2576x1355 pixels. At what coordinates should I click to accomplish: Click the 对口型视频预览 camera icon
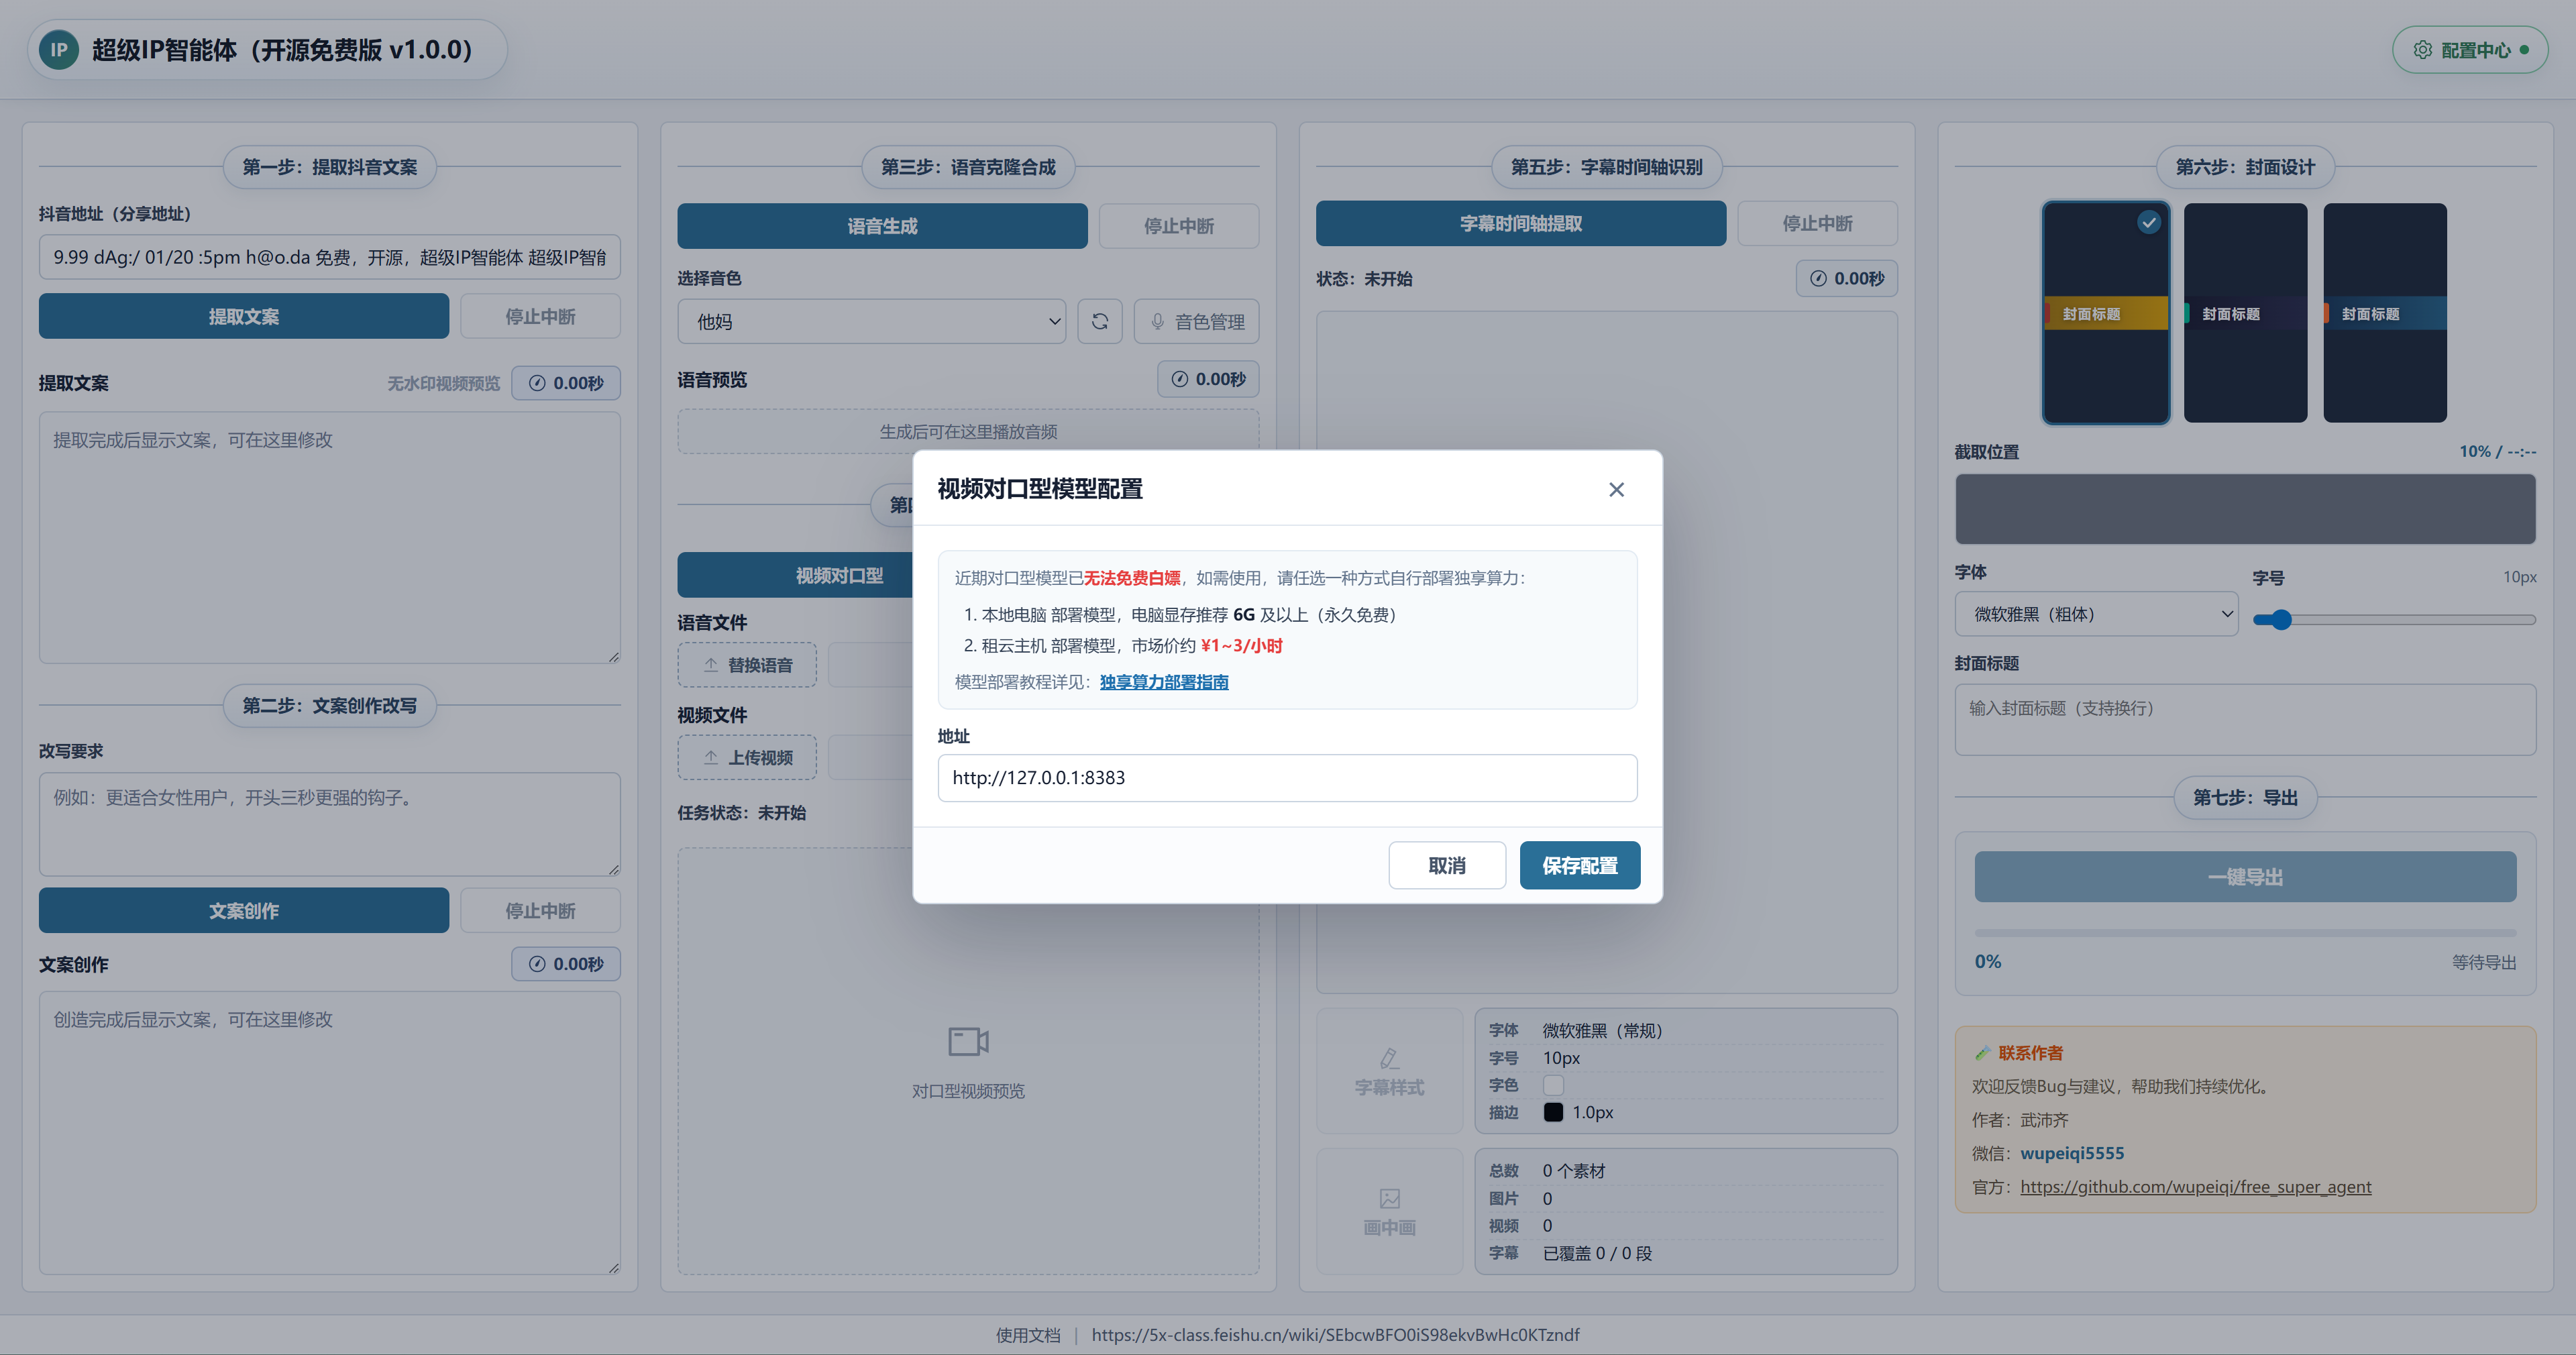(x=968, y=1041)
